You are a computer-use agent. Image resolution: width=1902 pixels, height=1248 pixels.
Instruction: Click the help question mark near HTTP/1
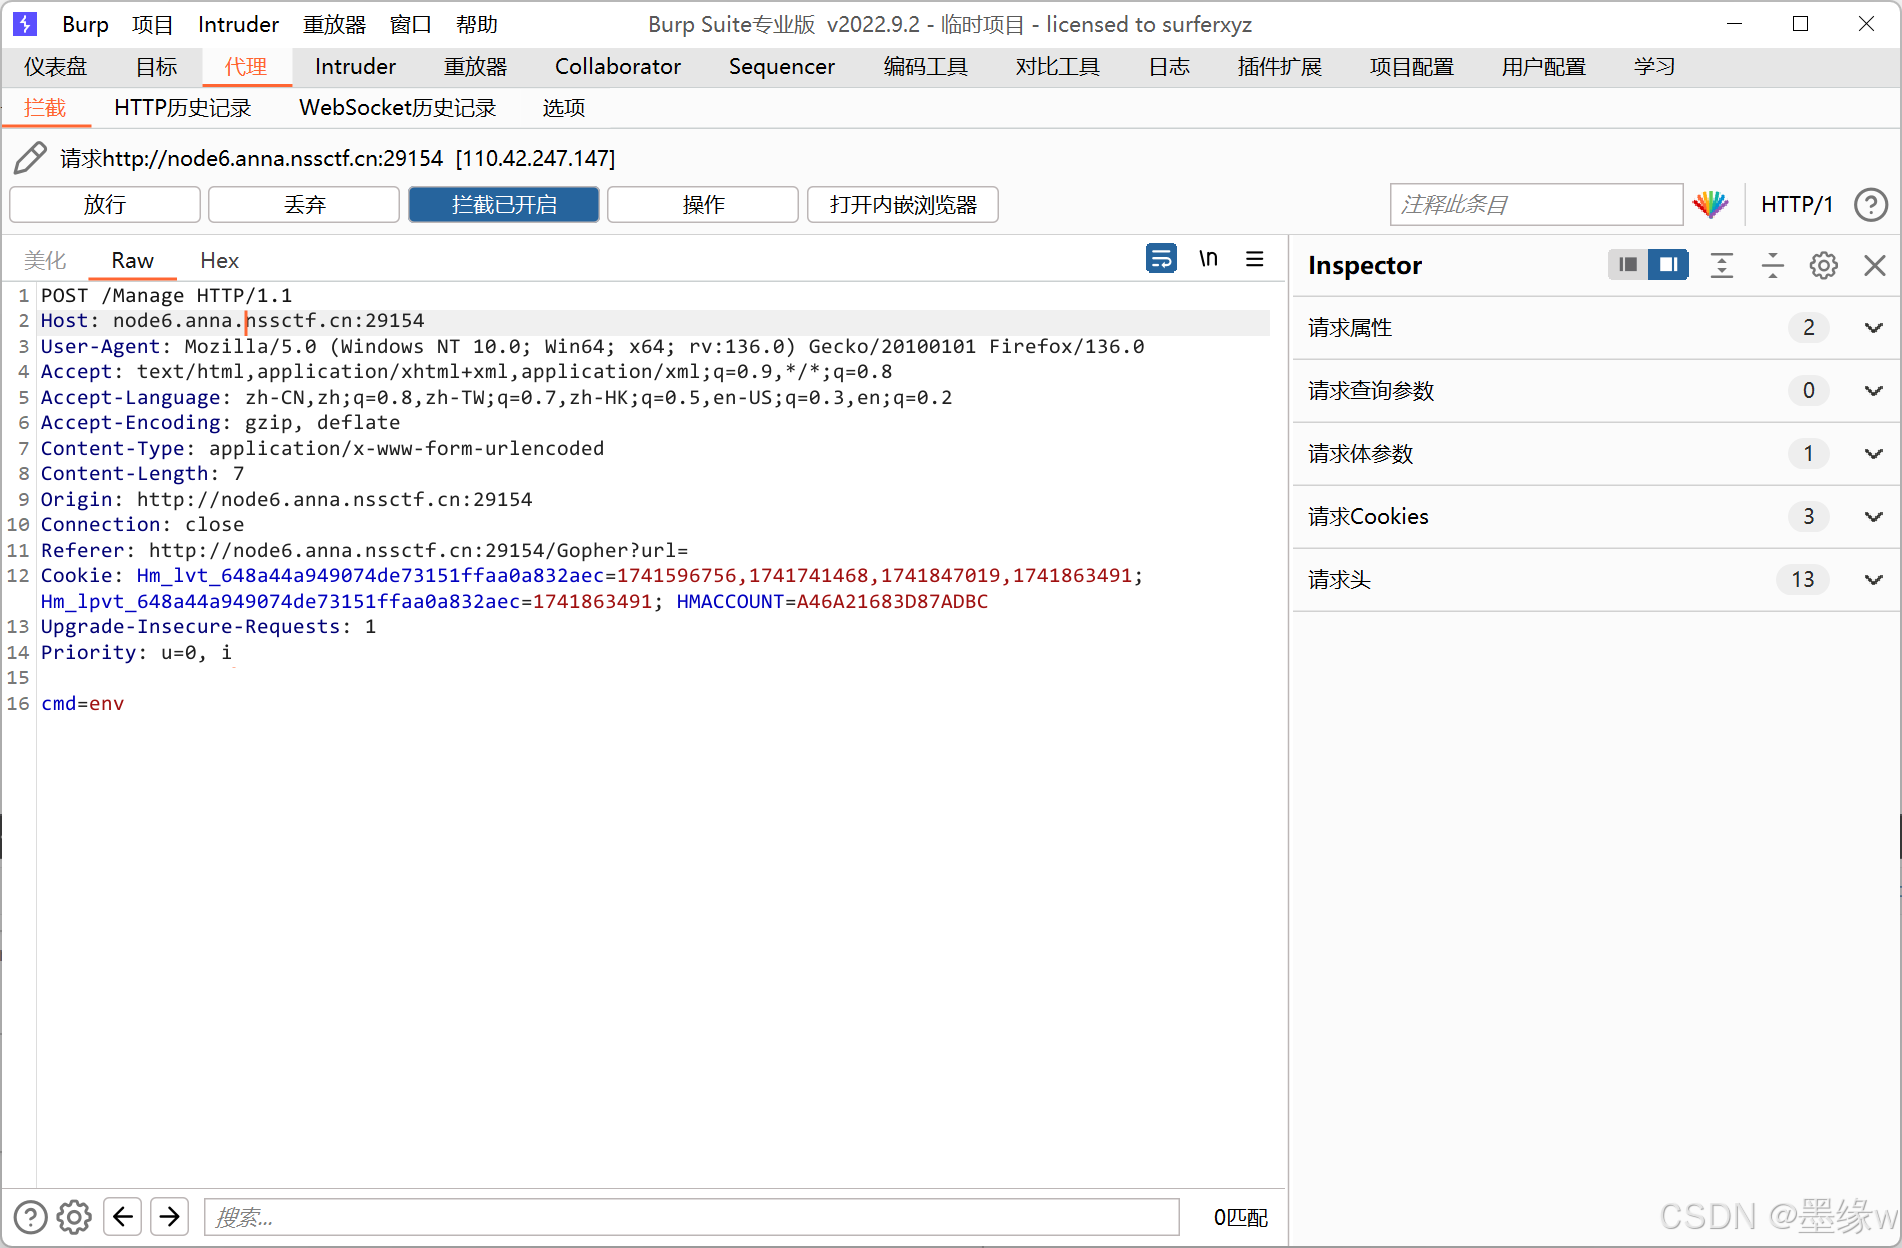(1870, 204)
